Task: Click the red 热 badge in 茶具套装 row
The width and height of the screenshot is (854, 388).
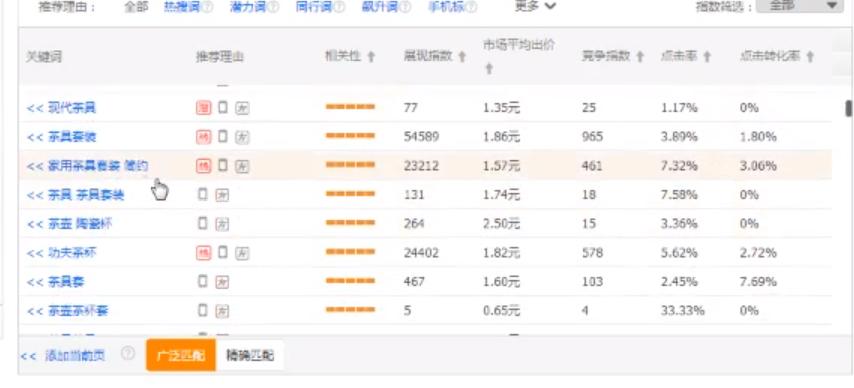Action: click(204, 137)
